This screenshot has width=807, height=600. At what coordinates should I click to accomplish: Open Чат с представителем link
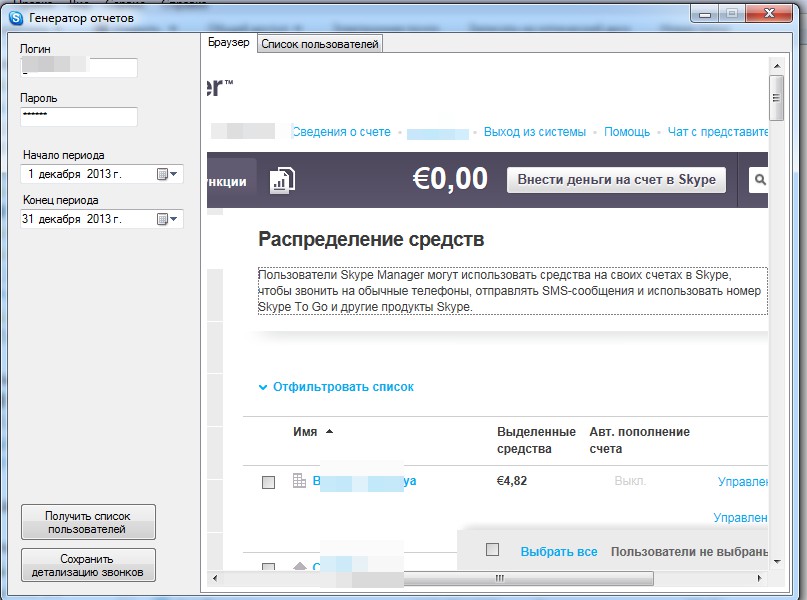point(718,132)
